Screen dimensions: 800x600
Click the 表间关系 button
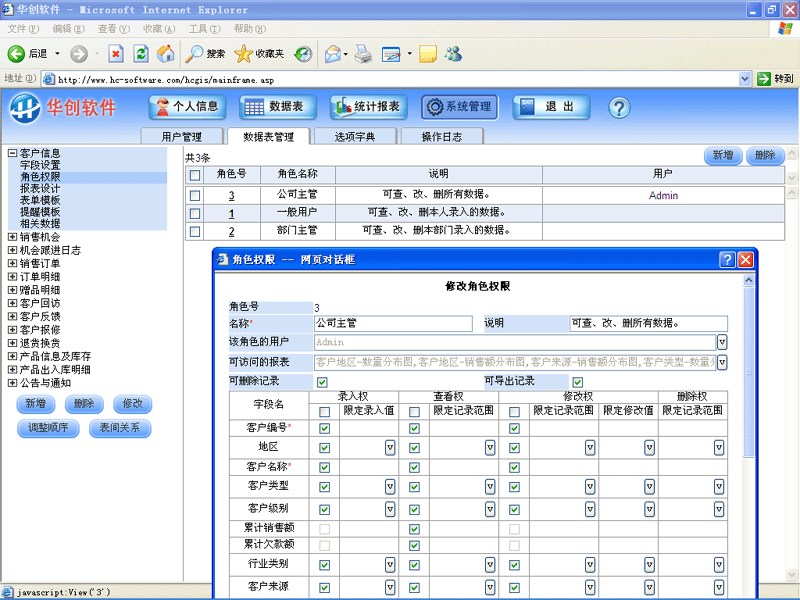pos(120,428)
